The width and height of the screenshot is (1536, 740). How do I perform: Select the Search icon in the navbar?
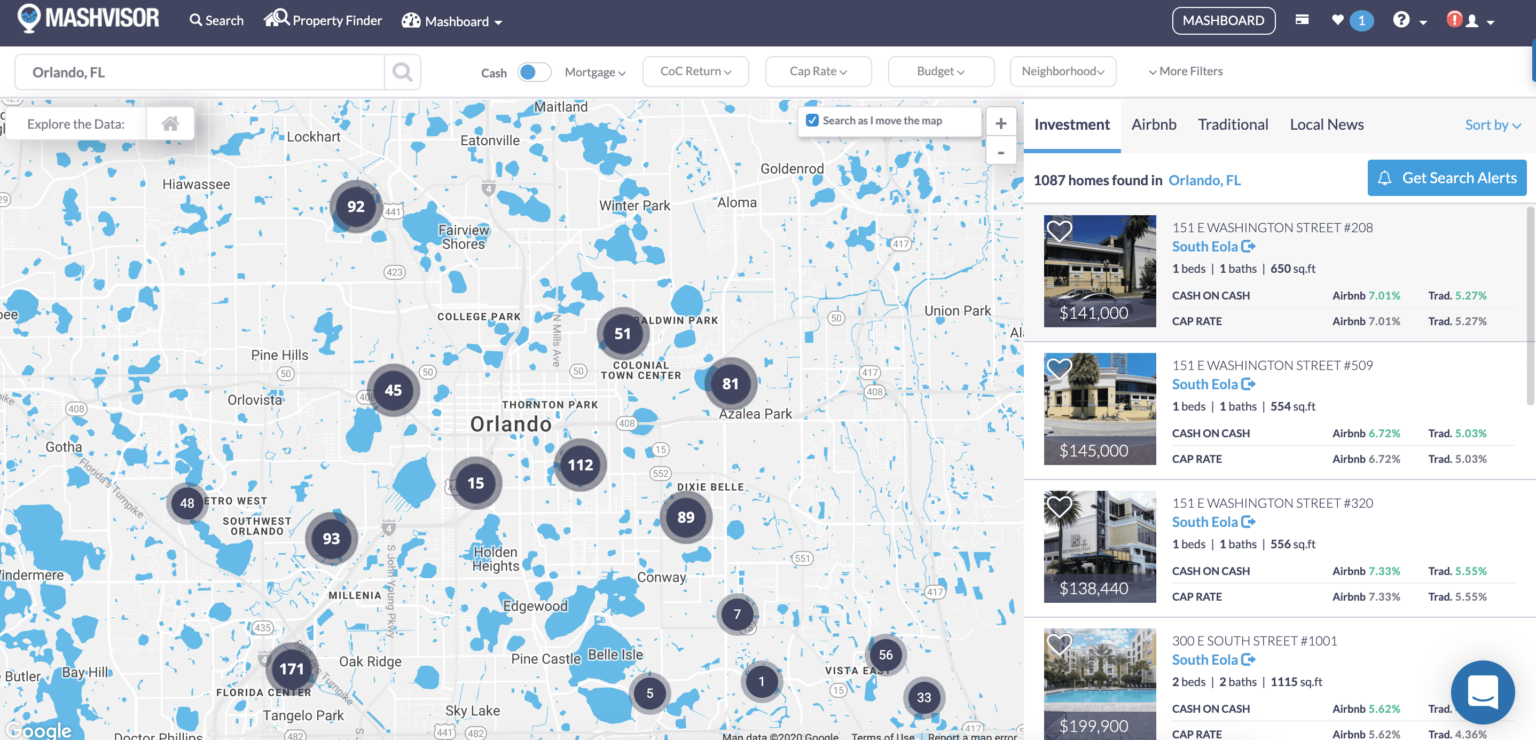[215, 20]
